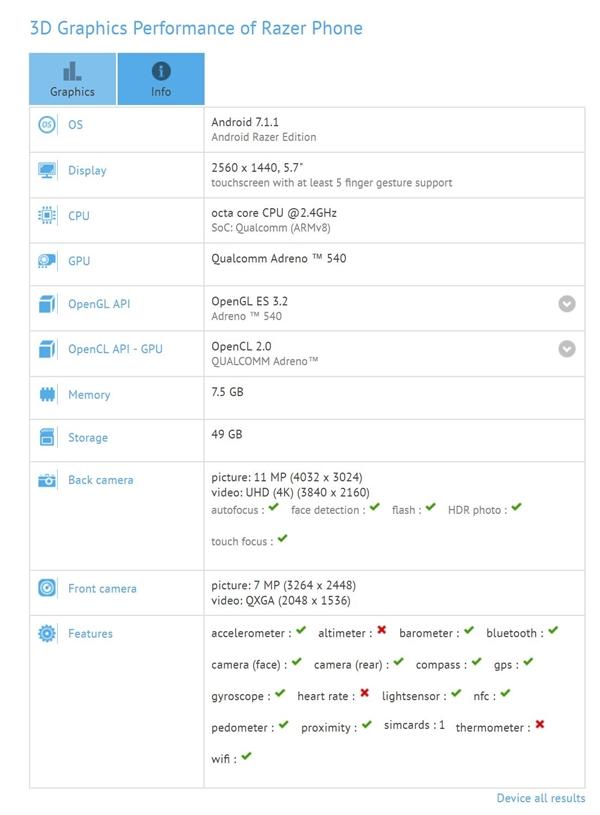Expand the OpenGL API details arrow
The height and width of the screenshot is (815, 600).
coord(567,304)
